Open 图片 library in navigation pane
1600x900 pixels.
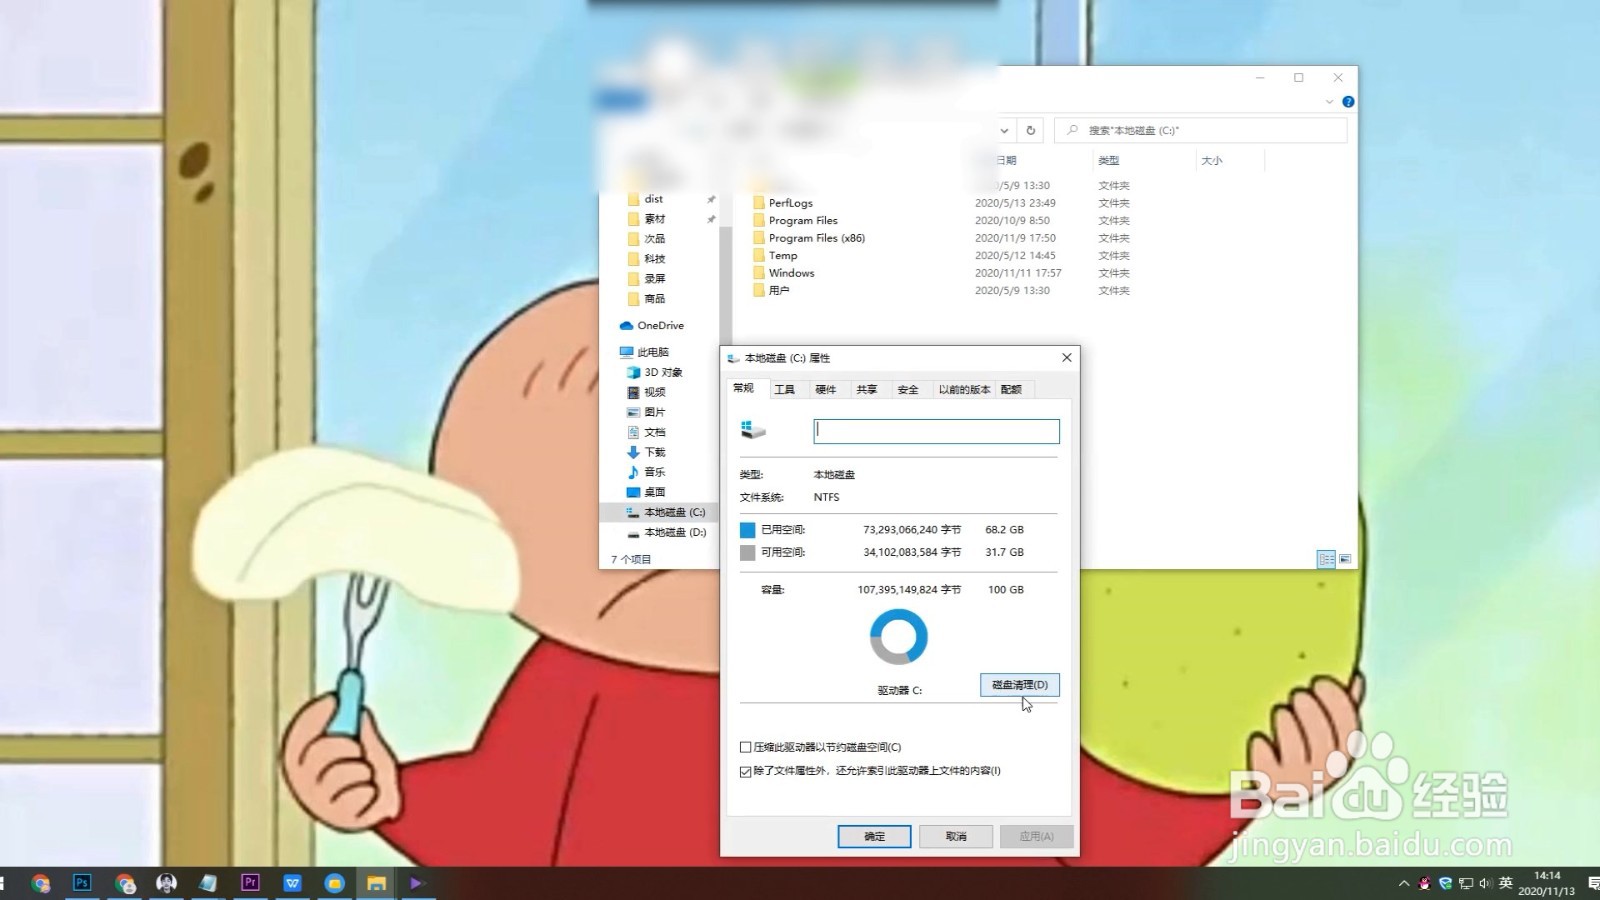[x=654, y=412]
